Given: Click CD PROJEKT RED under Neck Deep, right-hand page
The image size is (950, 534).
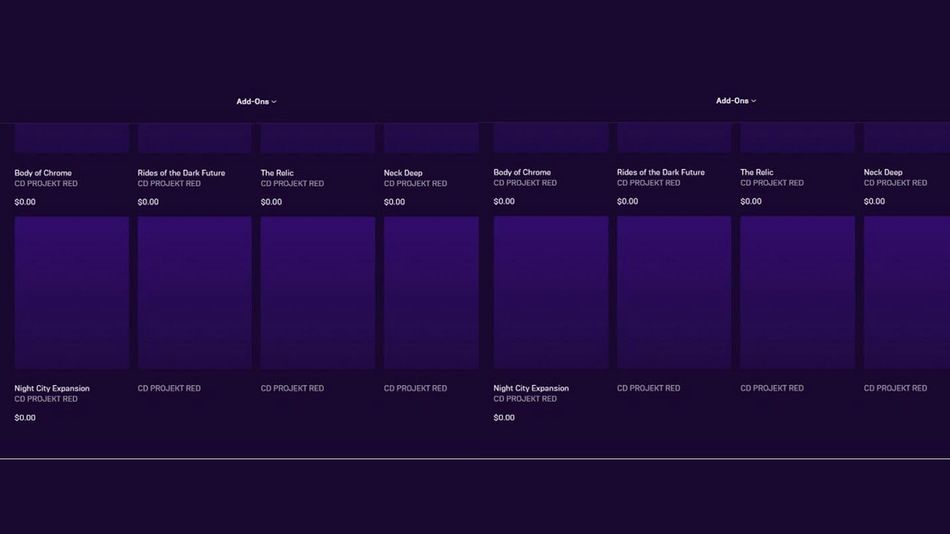Looking at the screenshot, I should point(895,183).
